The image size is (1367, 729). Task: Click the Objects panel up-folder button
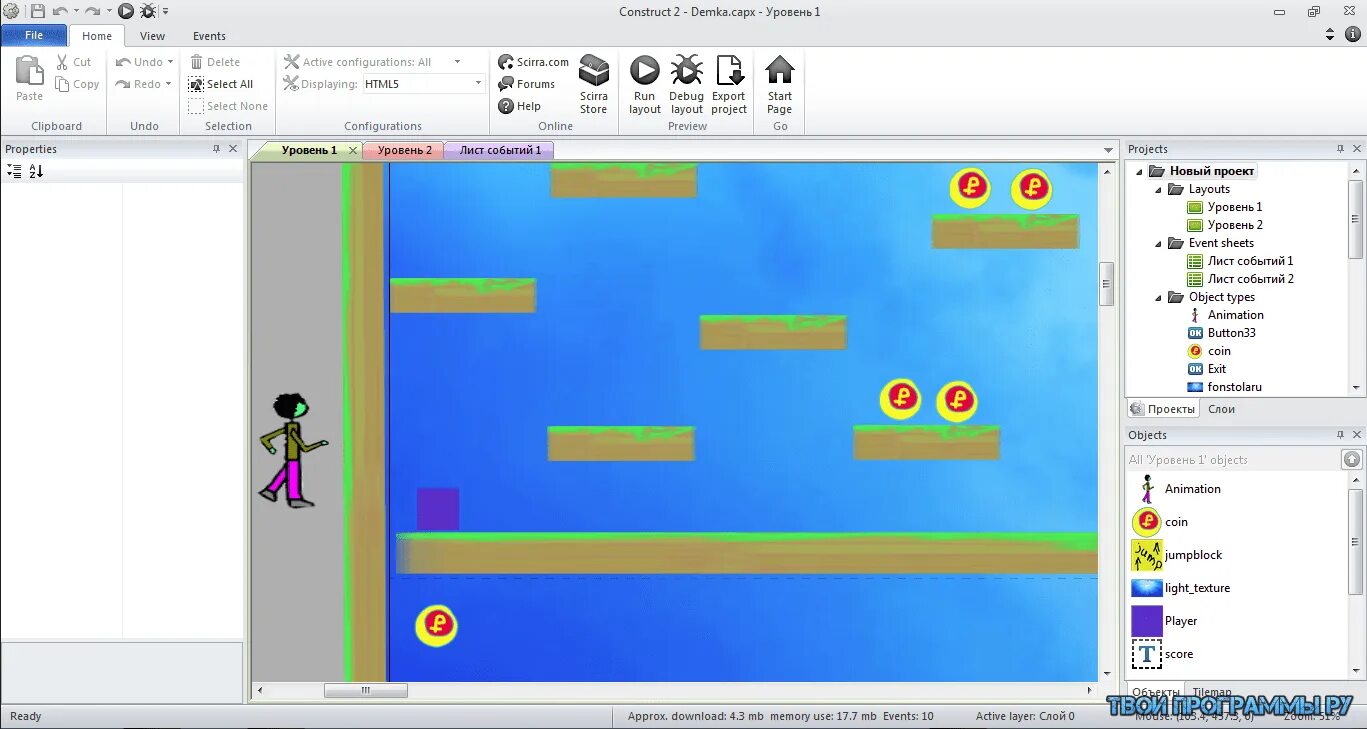pos(1351,459)
